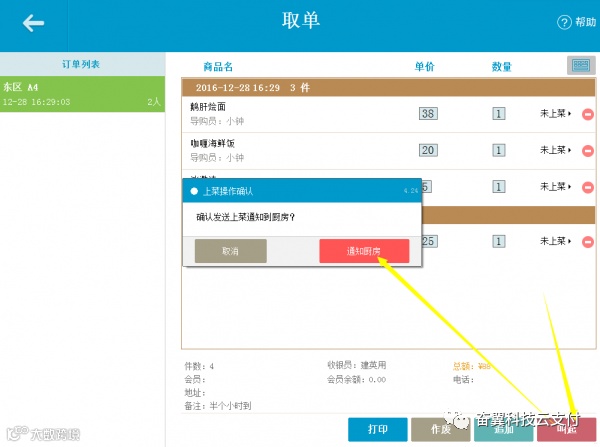
Task: Click the 收银员 cashier text
Action: click(x=357, y=365)
